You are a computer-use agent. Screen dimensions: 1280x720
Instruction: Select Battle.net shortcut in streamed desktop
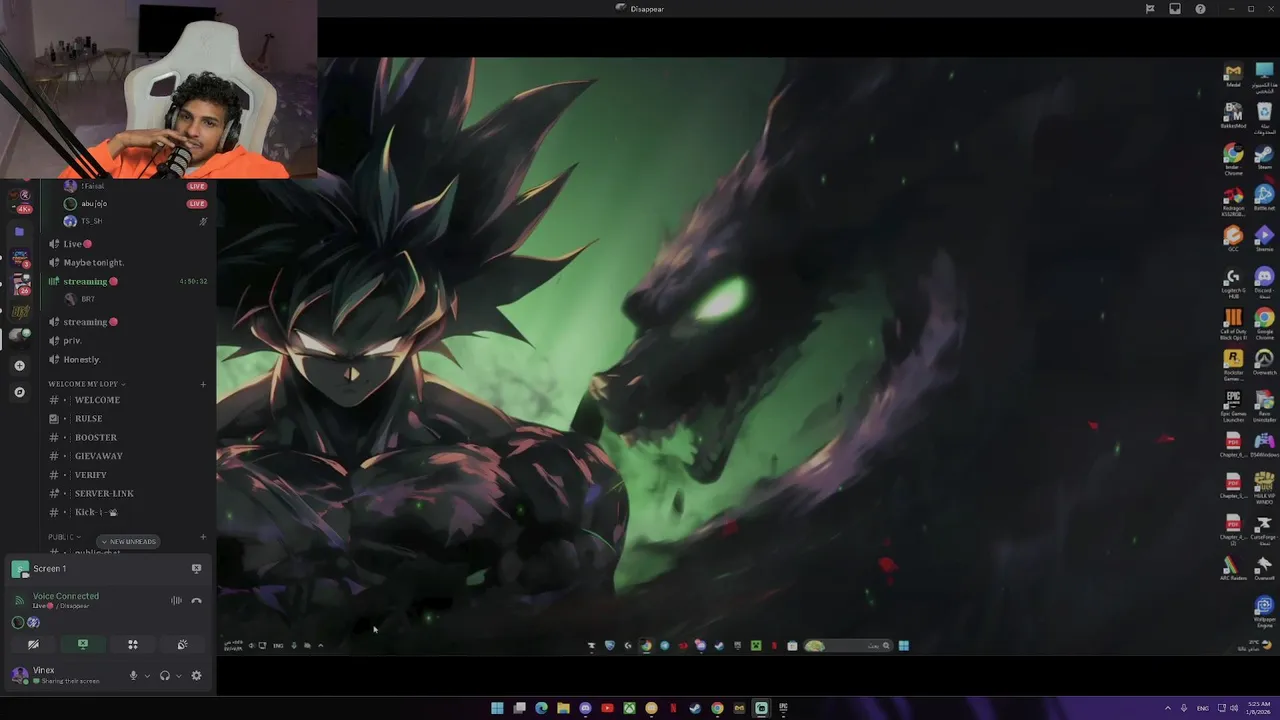pyautogui.click(x=1264, y=197)
